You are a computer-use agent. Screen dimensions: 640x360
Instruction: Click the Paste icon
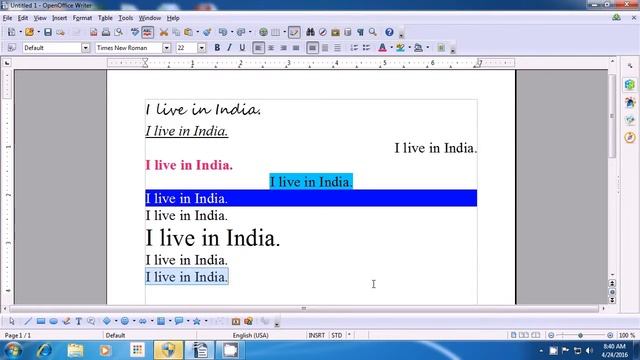pos(188,32)
